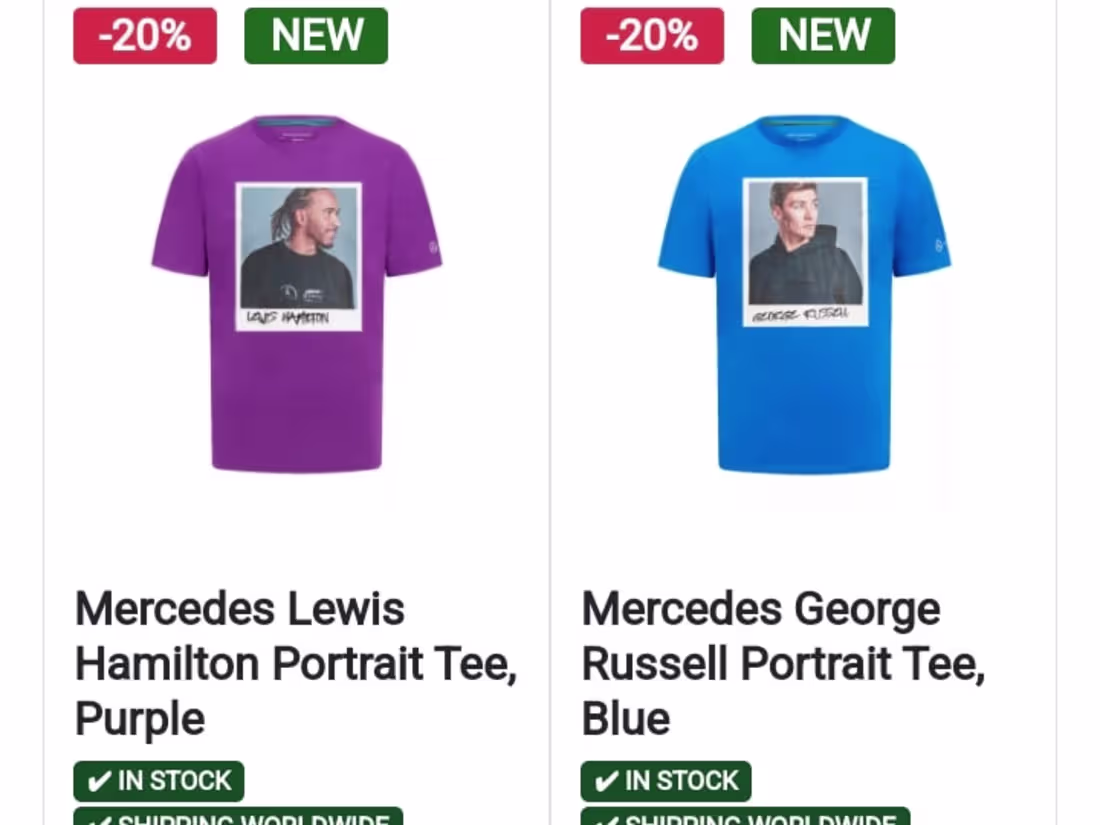Open the blue George Russell t-shirt image
Screen dimensions: 1100x825
[804, 294]
